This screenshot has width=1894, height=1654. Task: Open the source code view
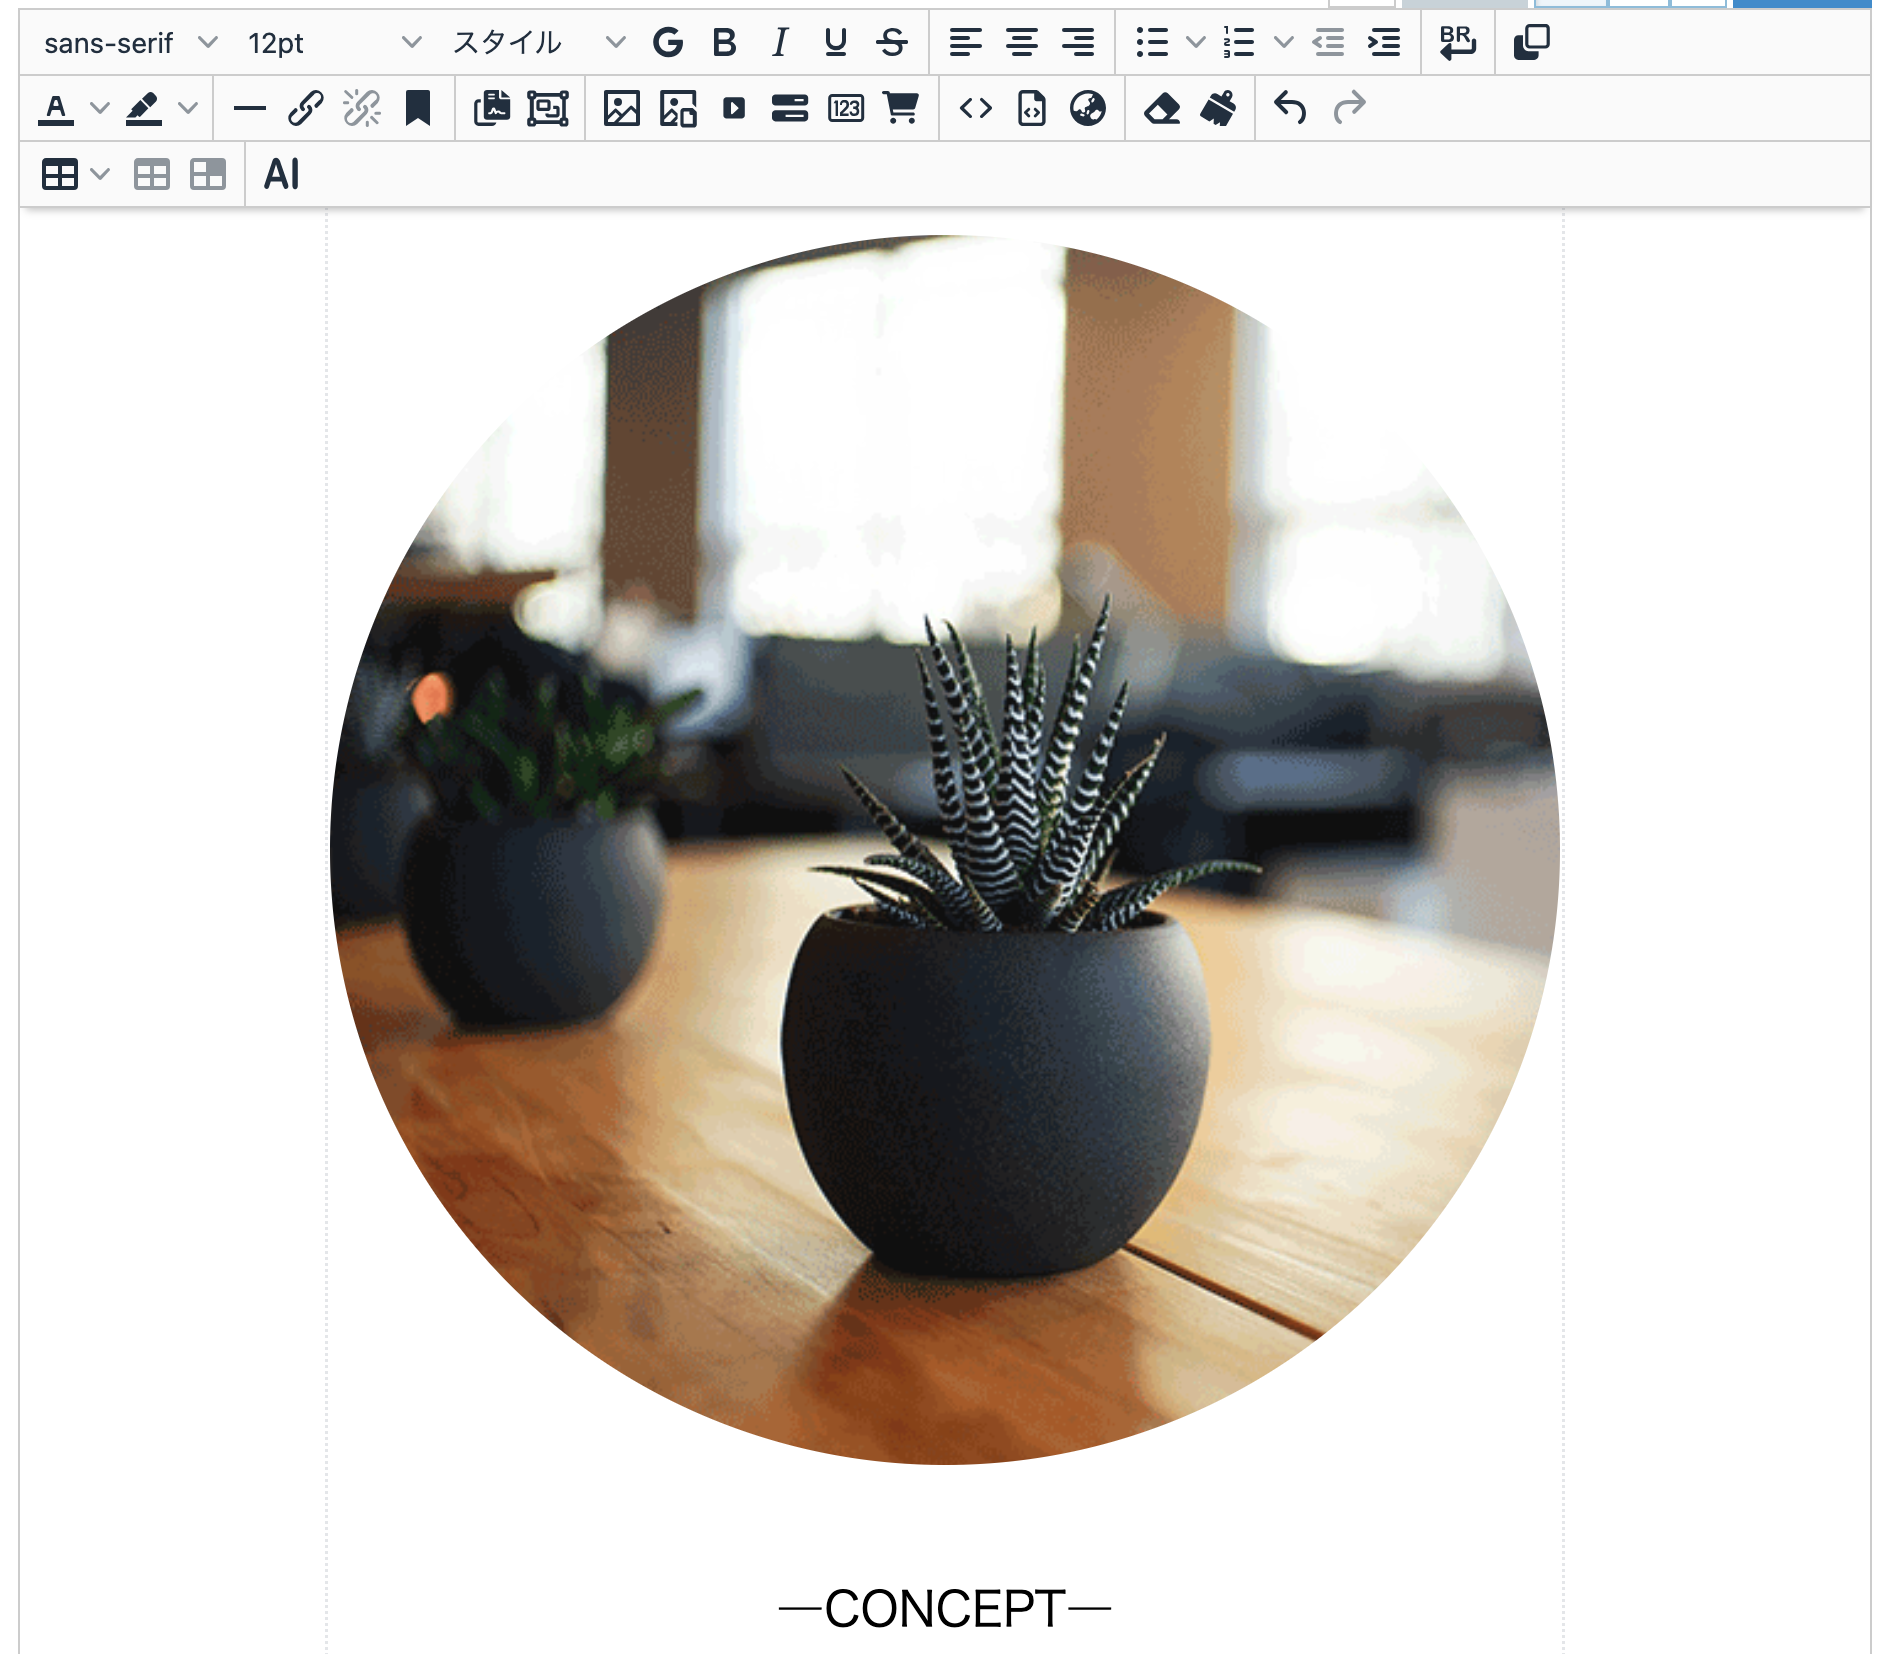tap(976, 109)
